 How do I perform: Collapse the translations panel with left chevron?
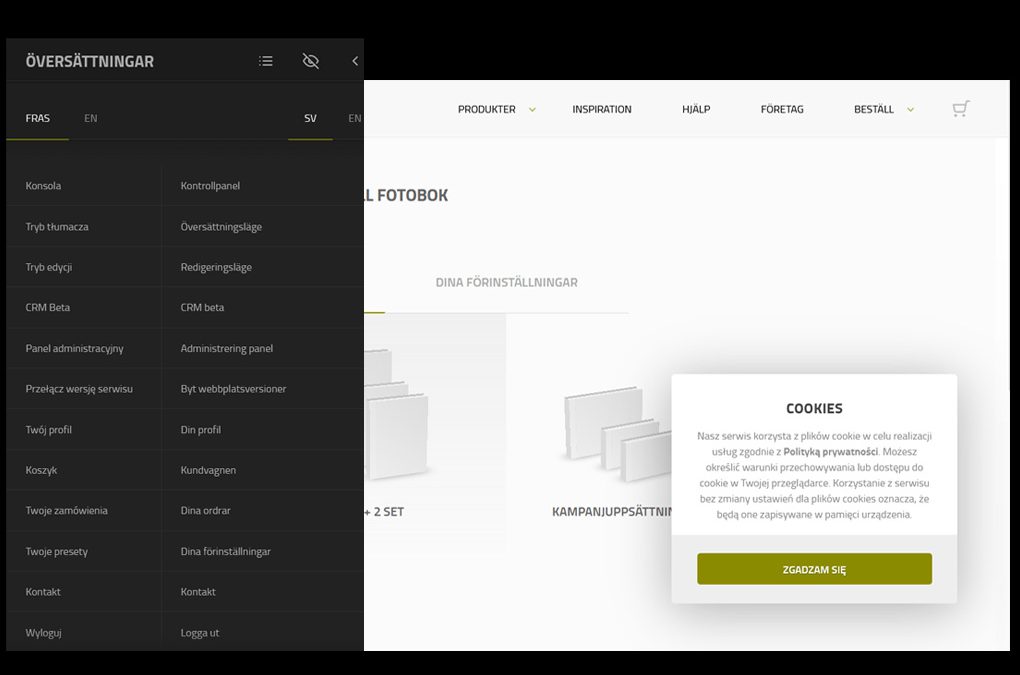pyautogui.click(x=354, y=61)
